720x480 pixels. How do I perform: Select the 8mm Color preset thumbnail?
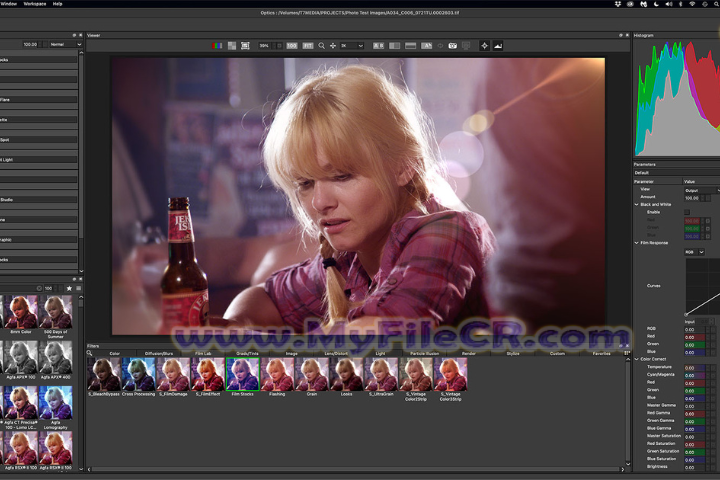pyautogui.click(x=21, y=312)
